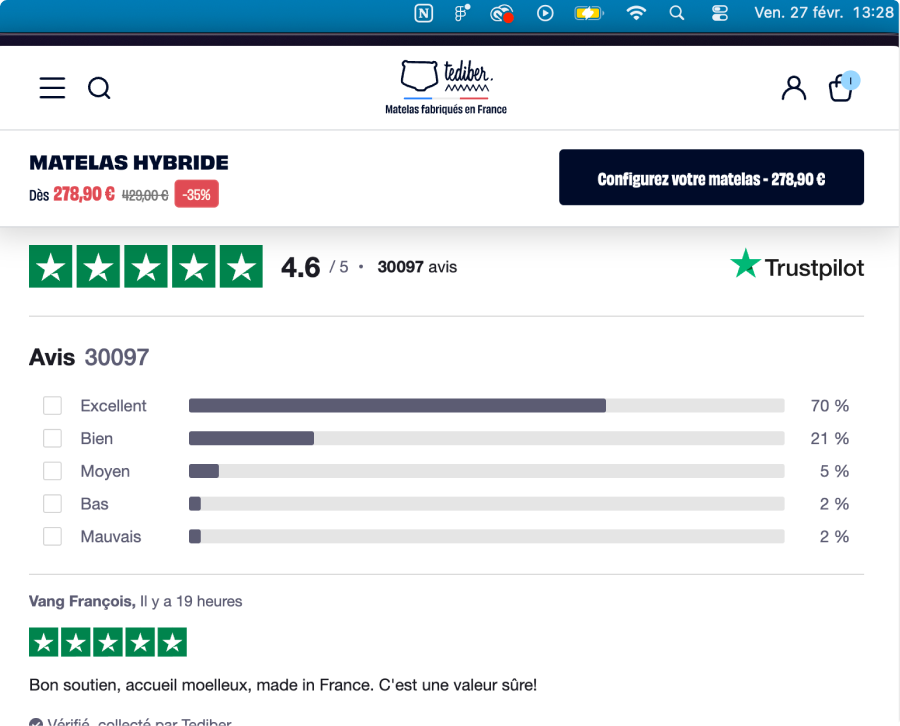Open macOS Control Center icon
This screenshot has width=900, height=726.
click(720, 13)
